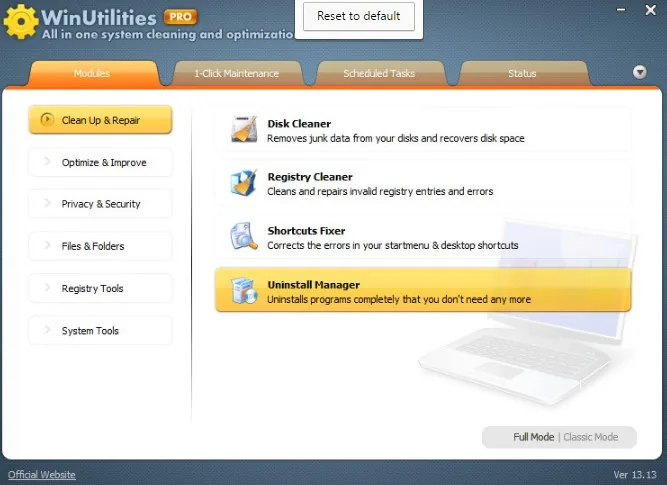Expand the Optimize & Improve category
667x485 pixels.
click(x=100, y=162)
